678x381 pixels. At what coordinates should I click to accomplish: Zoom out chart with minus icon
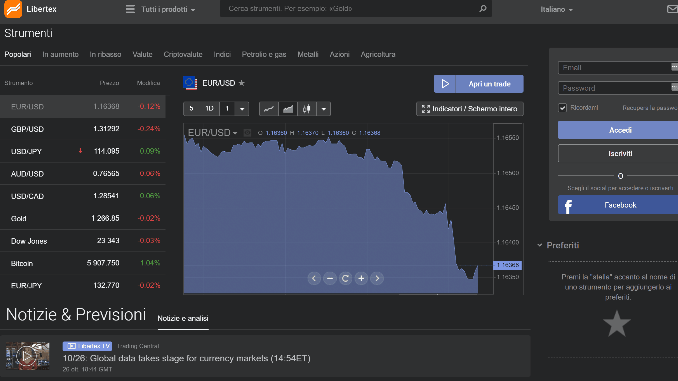click(330, 279)
